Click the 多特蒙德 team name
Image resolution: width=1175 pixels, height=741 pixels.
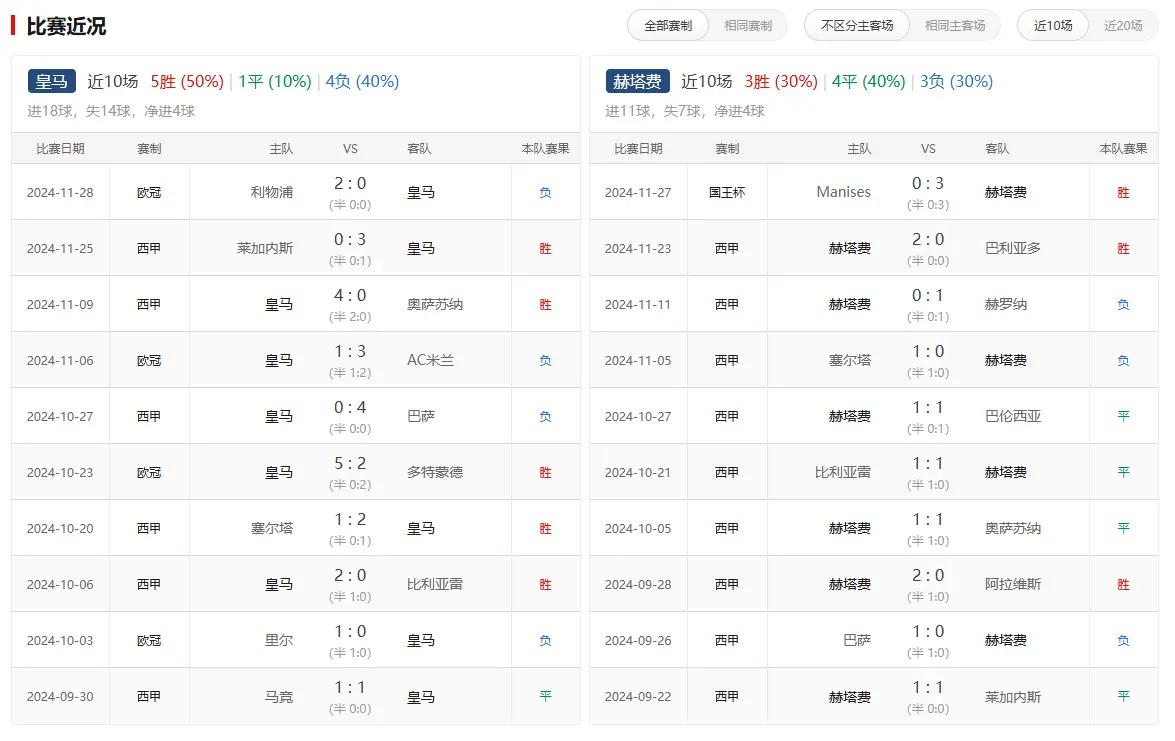coord(435,472)
